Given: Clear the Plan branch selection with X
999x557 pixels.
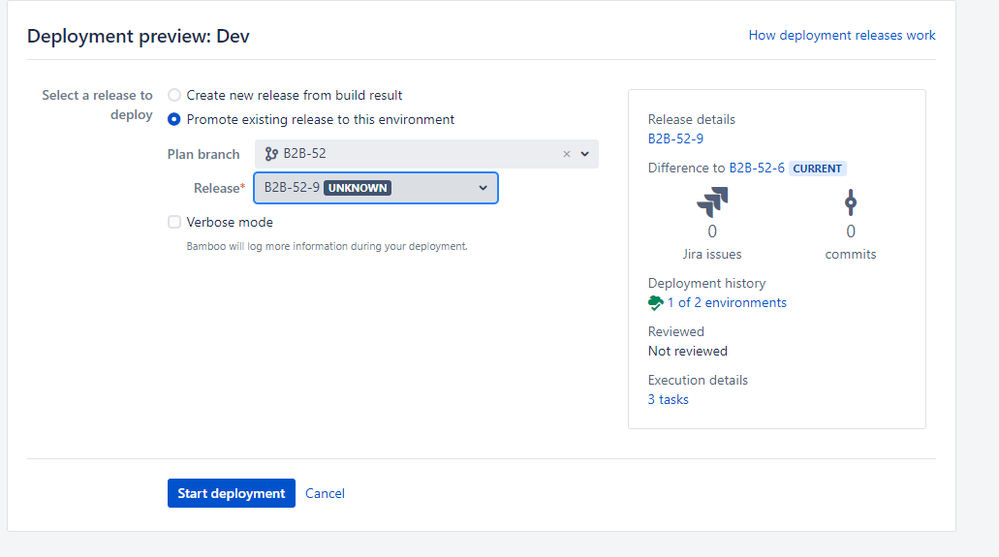Looking at the screenshot, I should tap(566, 154).
